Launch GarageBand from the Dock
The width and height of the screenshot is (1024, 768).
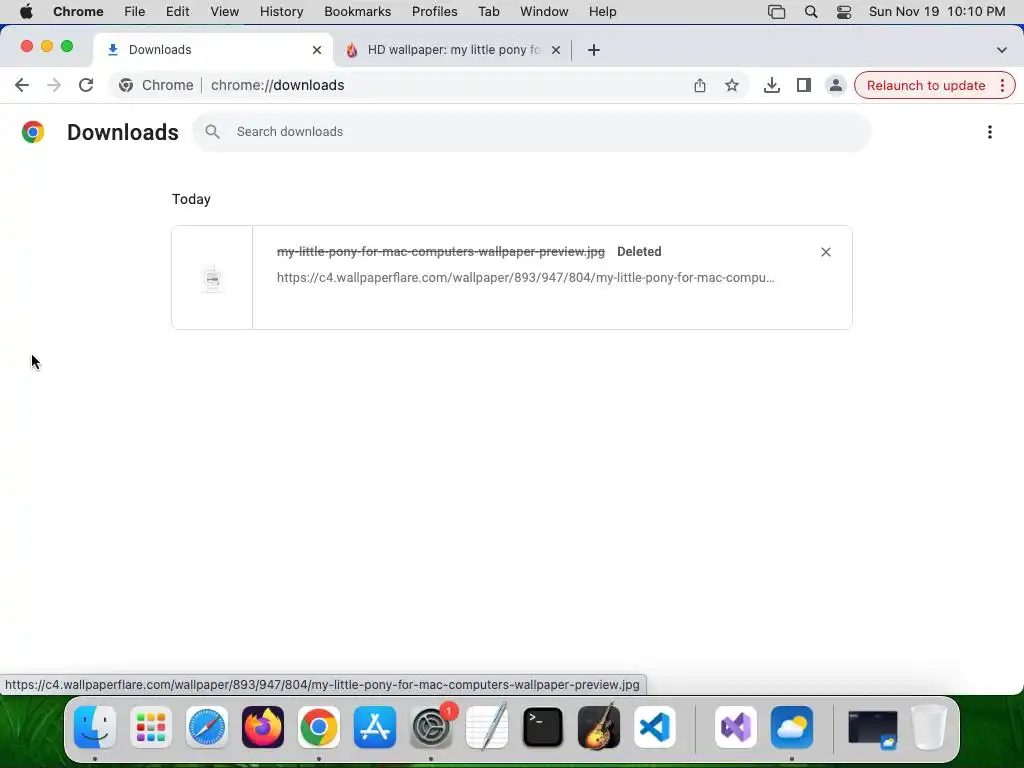(599, 727)
